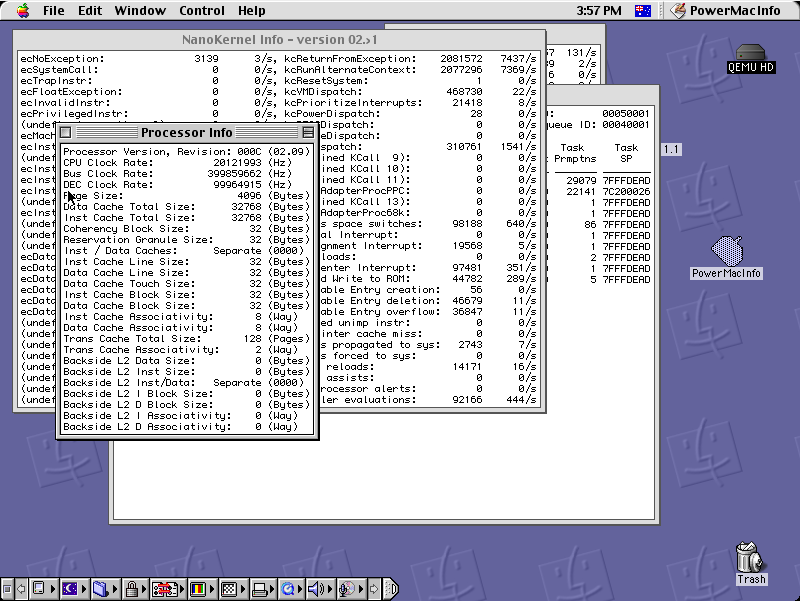800x601 pixels.
Task: Click the 'ecPrivilegedInstr:' label
Action: click(74, 114)
